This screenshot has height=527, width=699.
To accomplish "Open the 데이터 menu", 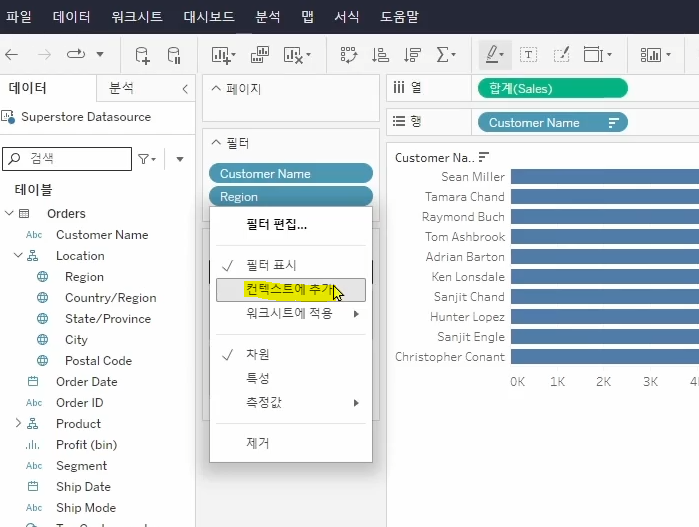I will click(x=71, y=17).
